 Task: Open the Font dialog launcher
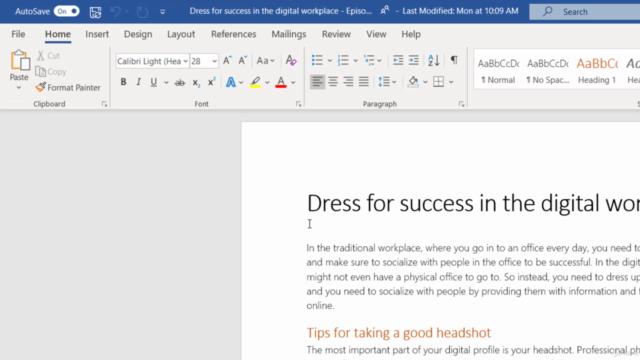click(299, 104)
